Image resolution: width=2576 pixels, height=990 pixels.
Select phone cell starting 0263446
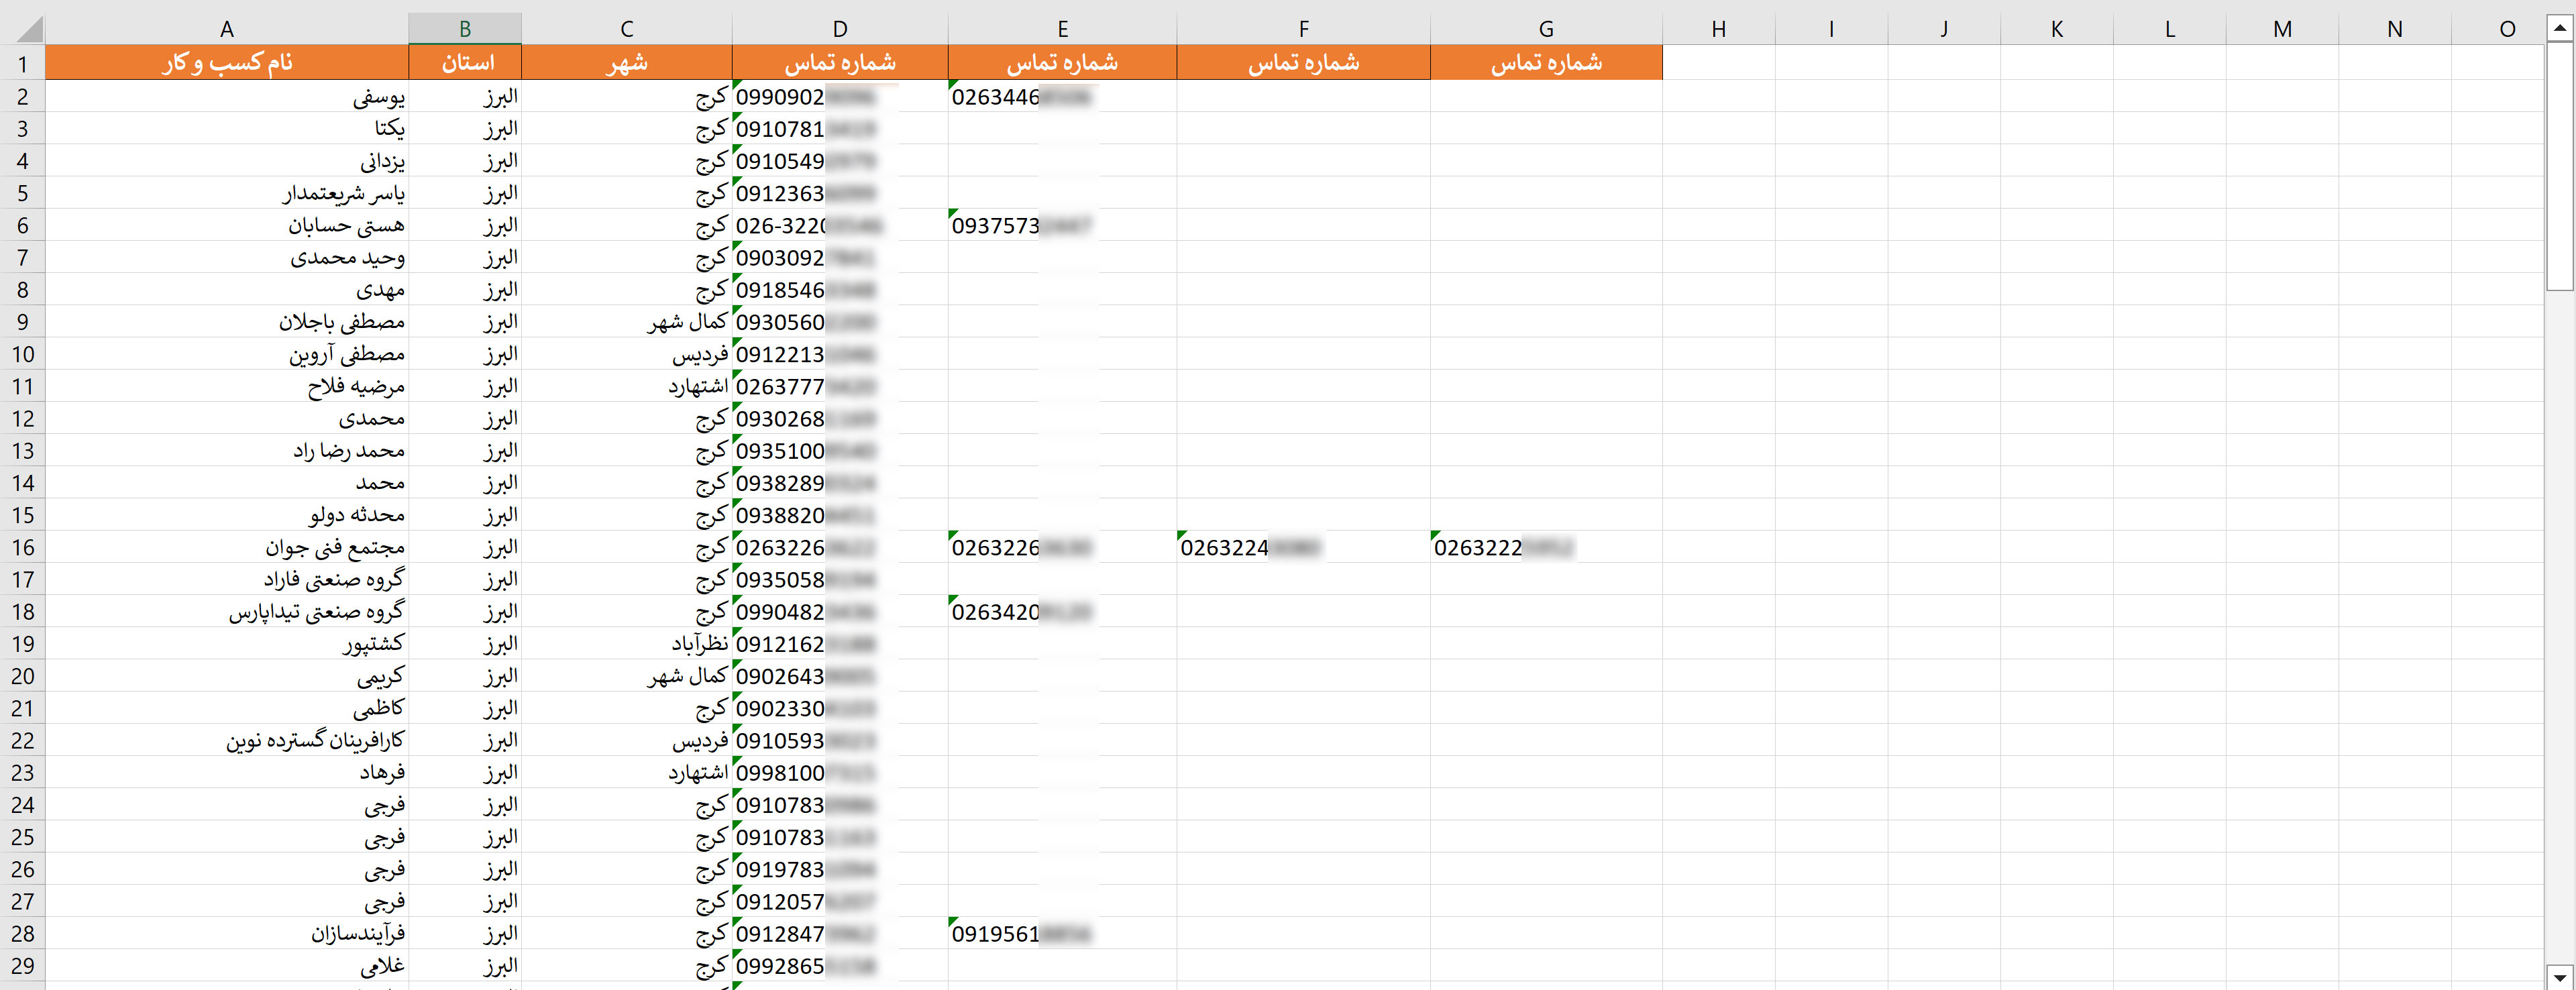coord(1062,97)
